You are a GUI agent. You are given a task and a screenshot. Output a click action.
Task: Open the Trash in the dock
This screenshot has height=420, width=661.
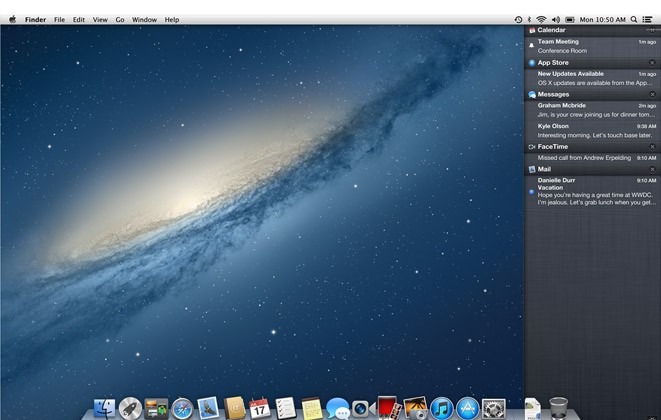(x=558, y=408)
